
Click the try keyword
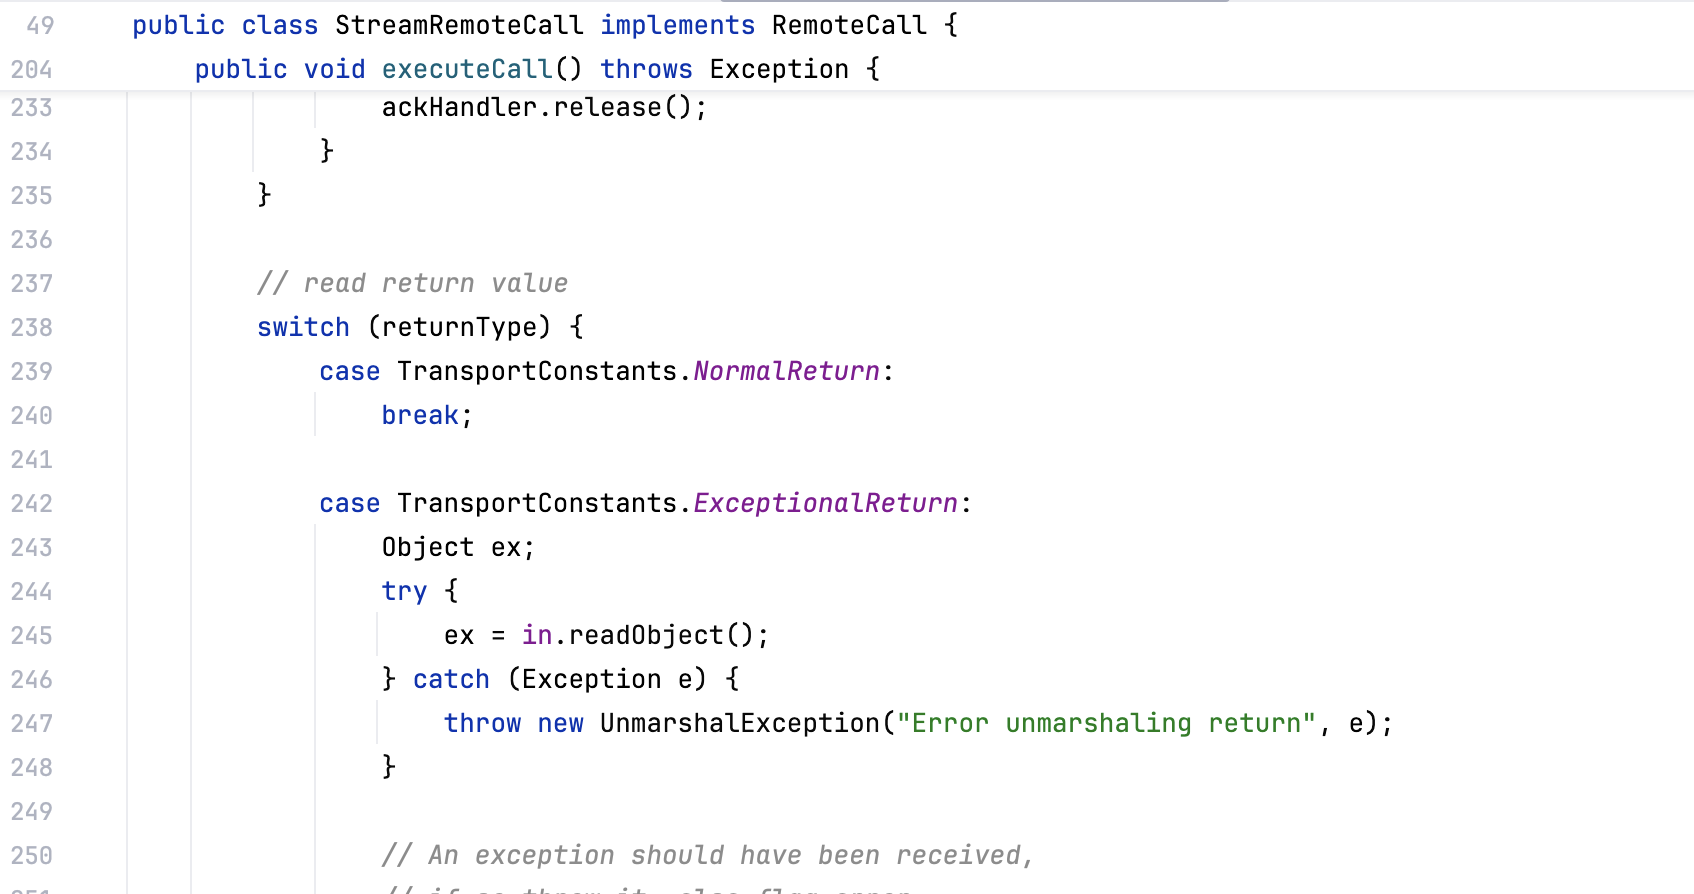click(404, 591)
